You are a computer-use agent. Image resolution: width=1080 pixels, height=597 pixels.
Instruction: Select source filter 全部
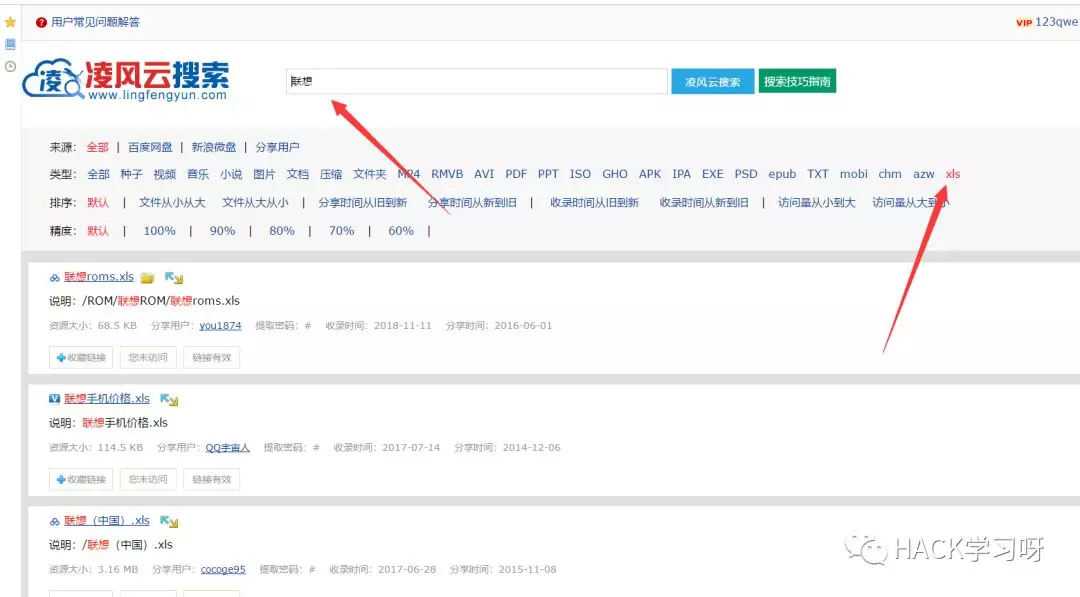click(97, 147)
